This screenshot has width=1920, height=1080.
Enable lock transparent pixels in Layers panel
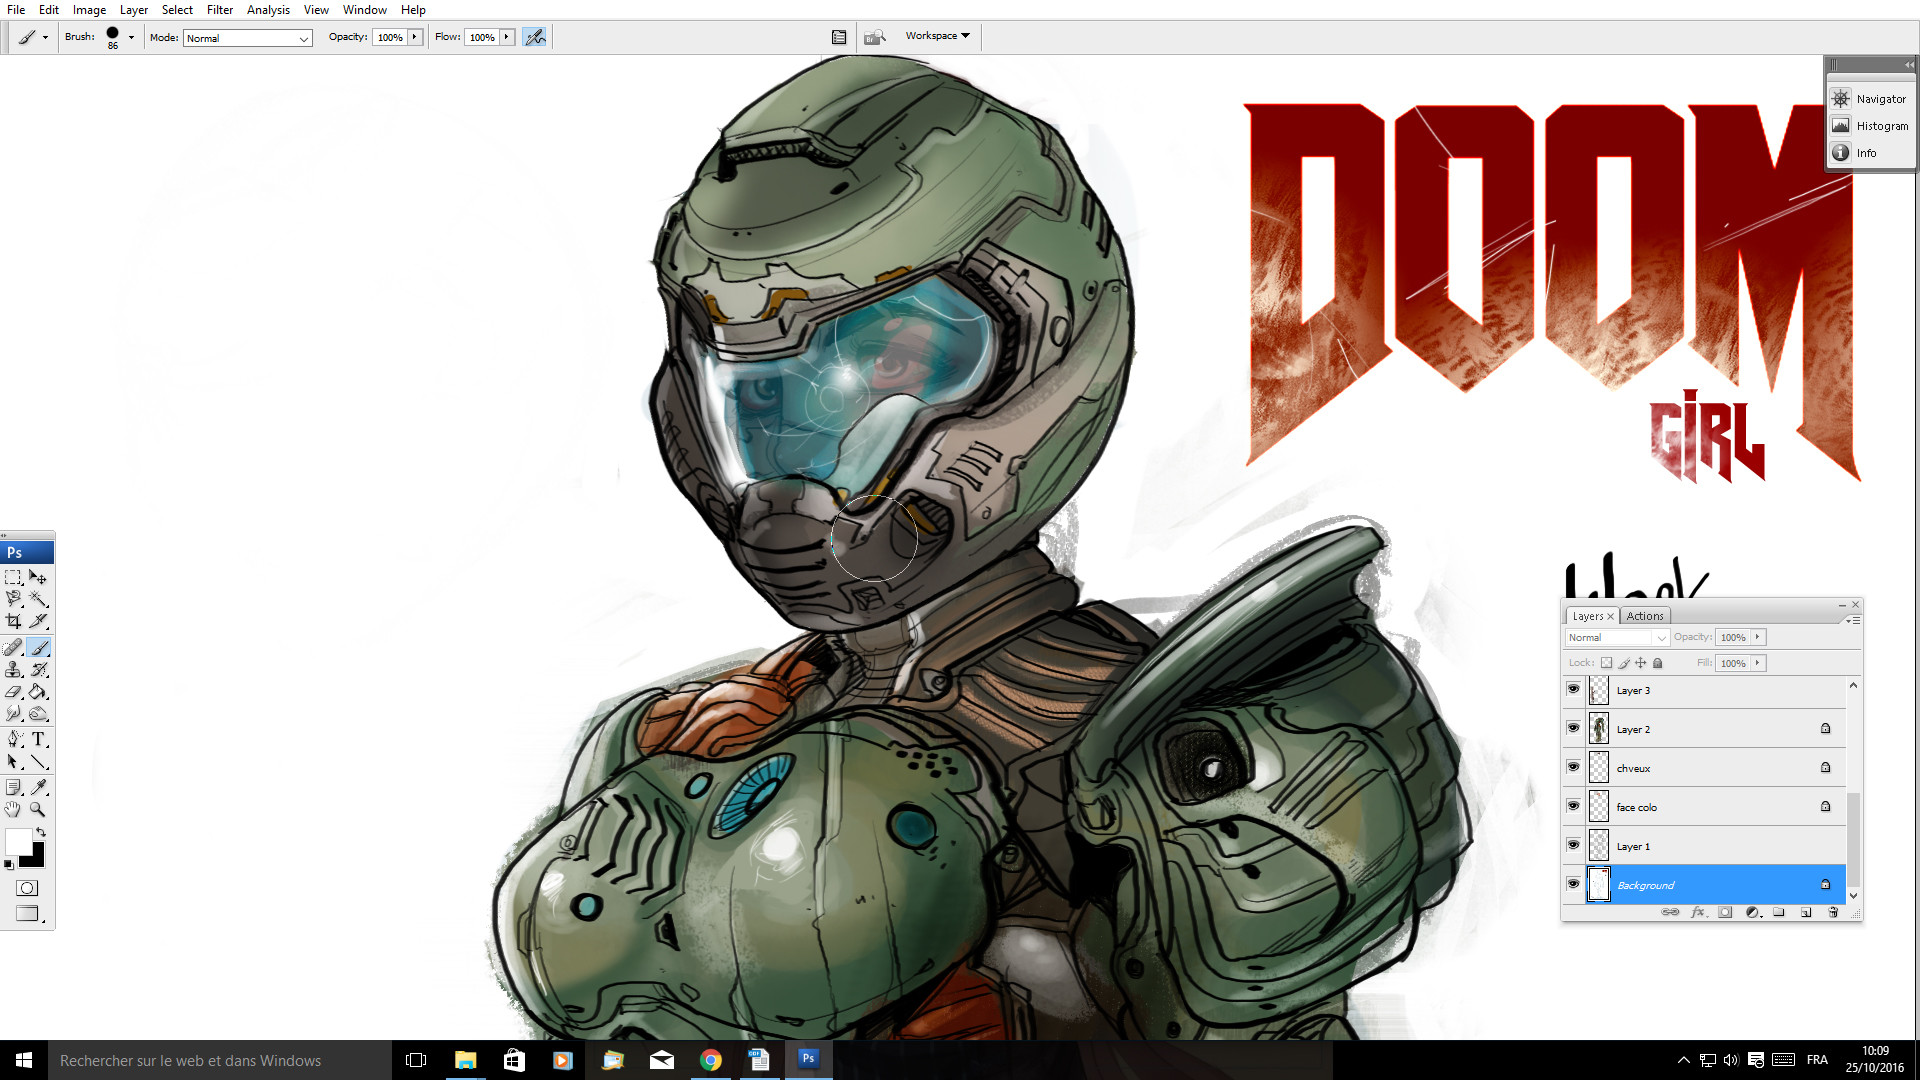pos(1606,663)
